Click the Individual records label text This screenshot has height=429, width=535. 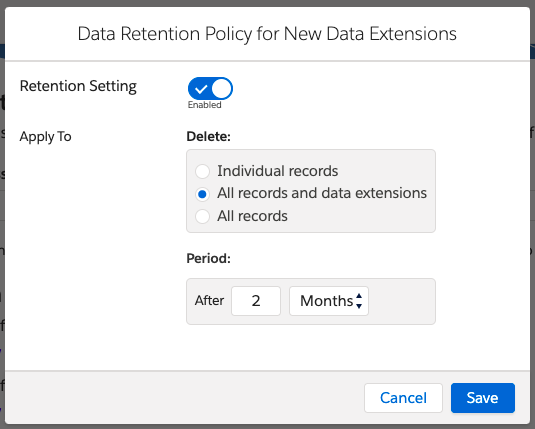[277, 171]
